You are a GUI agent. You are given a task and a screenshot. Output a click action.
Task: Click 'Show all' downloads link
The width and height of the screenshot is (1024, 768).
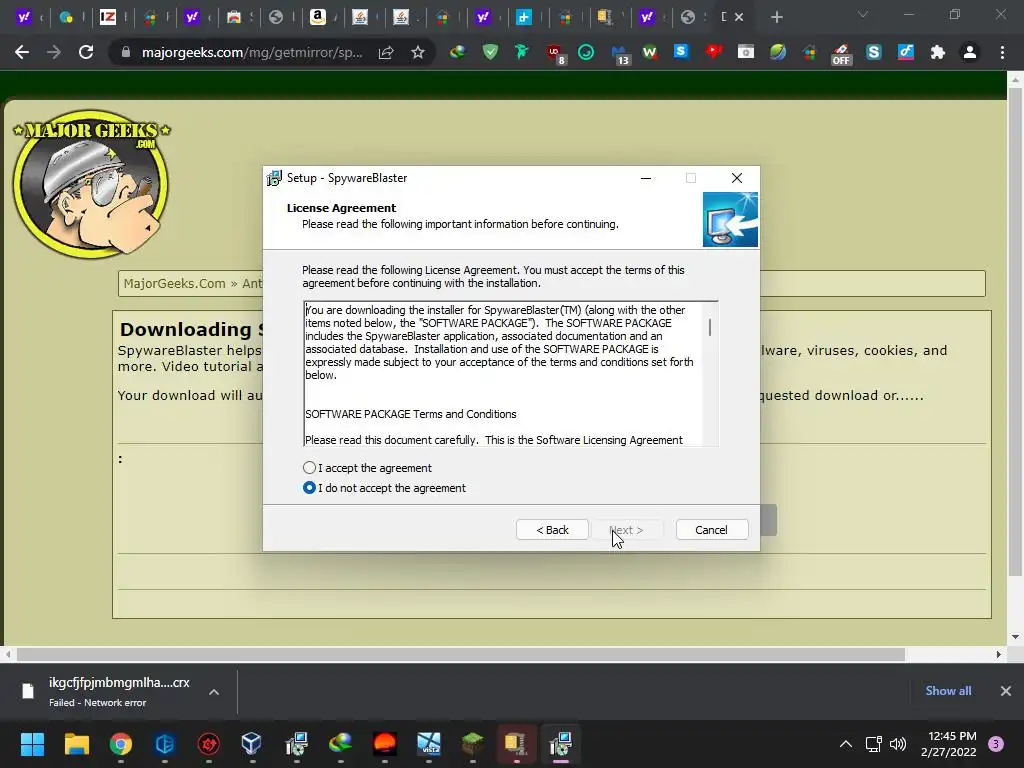pyautogui.click(x=948, y=690)
